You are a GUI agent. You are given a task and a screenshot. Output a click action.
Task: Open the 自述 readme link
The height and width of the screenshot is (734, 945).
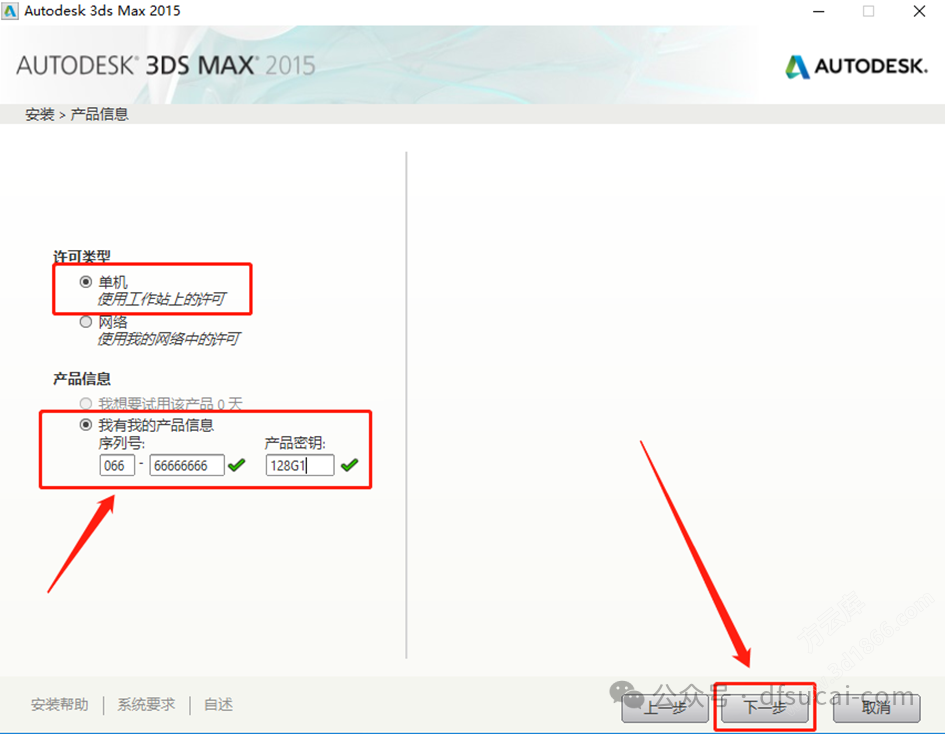click(218, 704)
